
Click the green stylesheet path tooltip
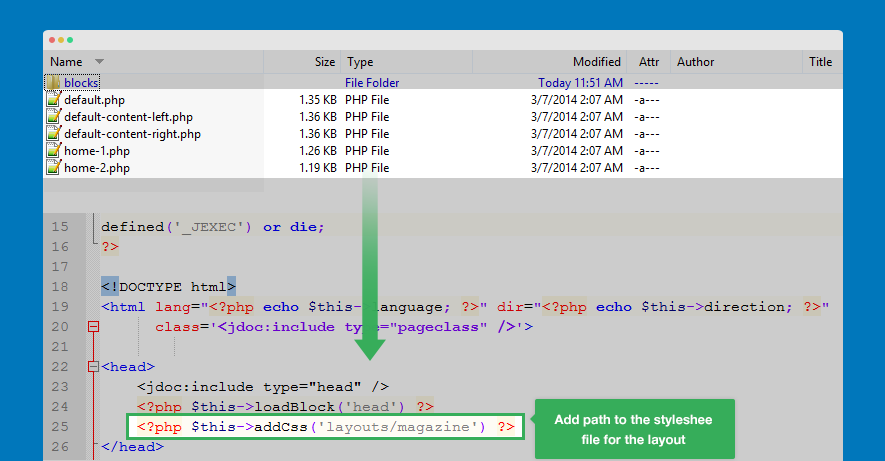tap(634, 430)
